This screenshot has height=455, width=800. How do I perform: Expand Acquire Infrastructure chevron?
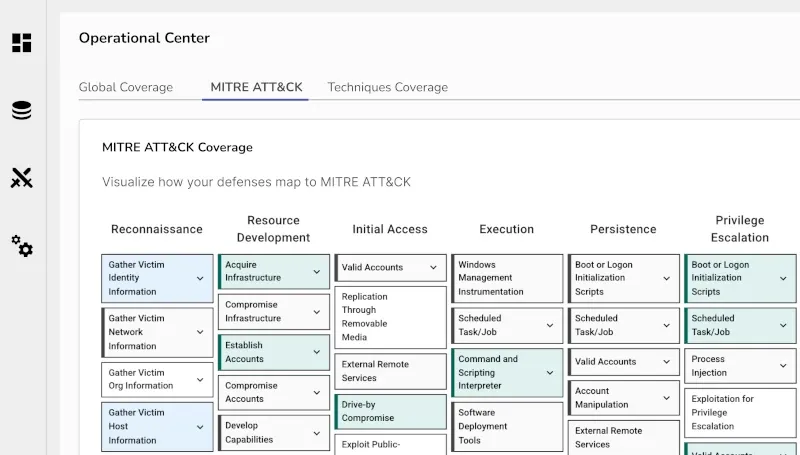click(317, 272)
